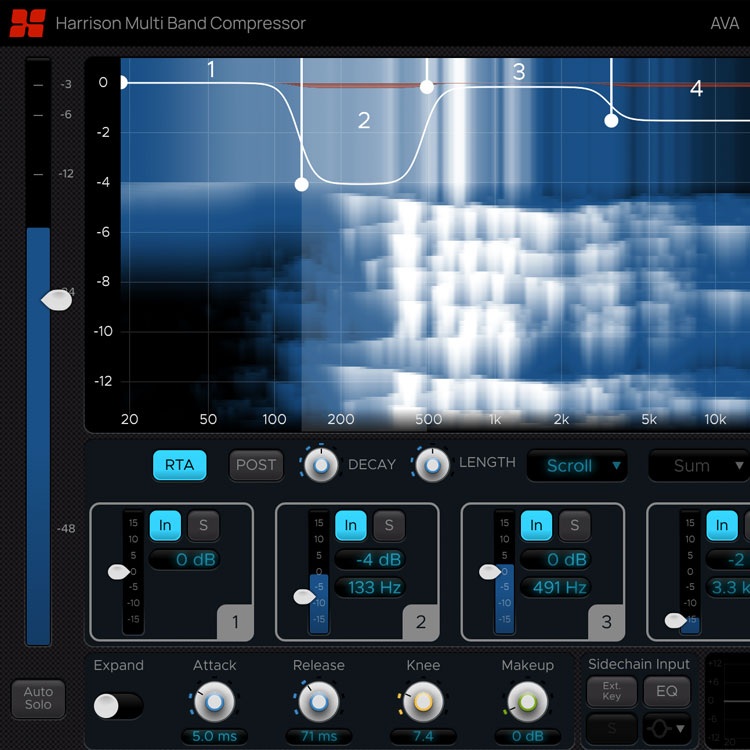
Task: Disable band 2 with its In button
Action: [x=350, y=525]
